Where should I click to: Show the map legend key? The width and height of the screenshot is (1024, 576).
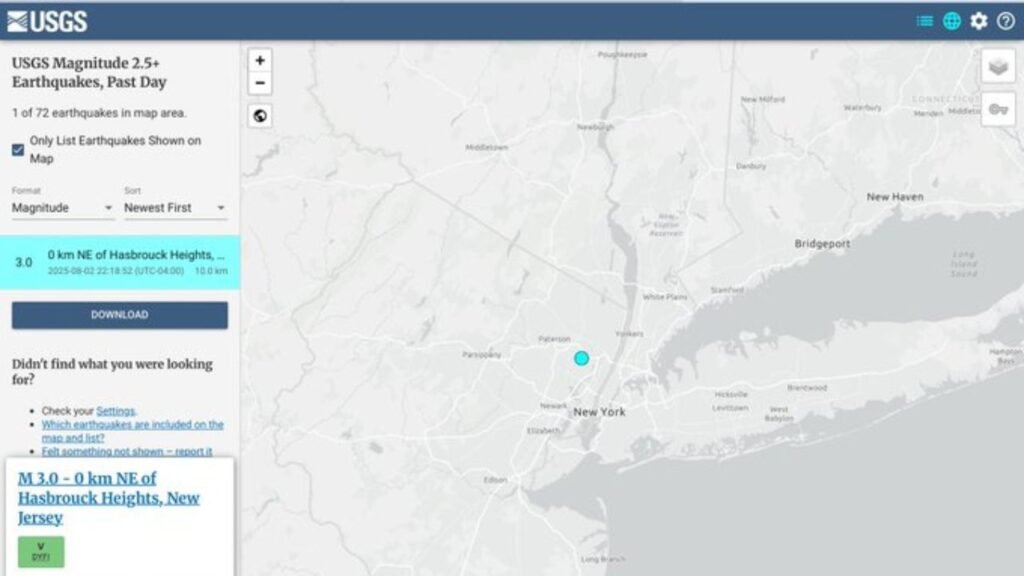(998, 109)
